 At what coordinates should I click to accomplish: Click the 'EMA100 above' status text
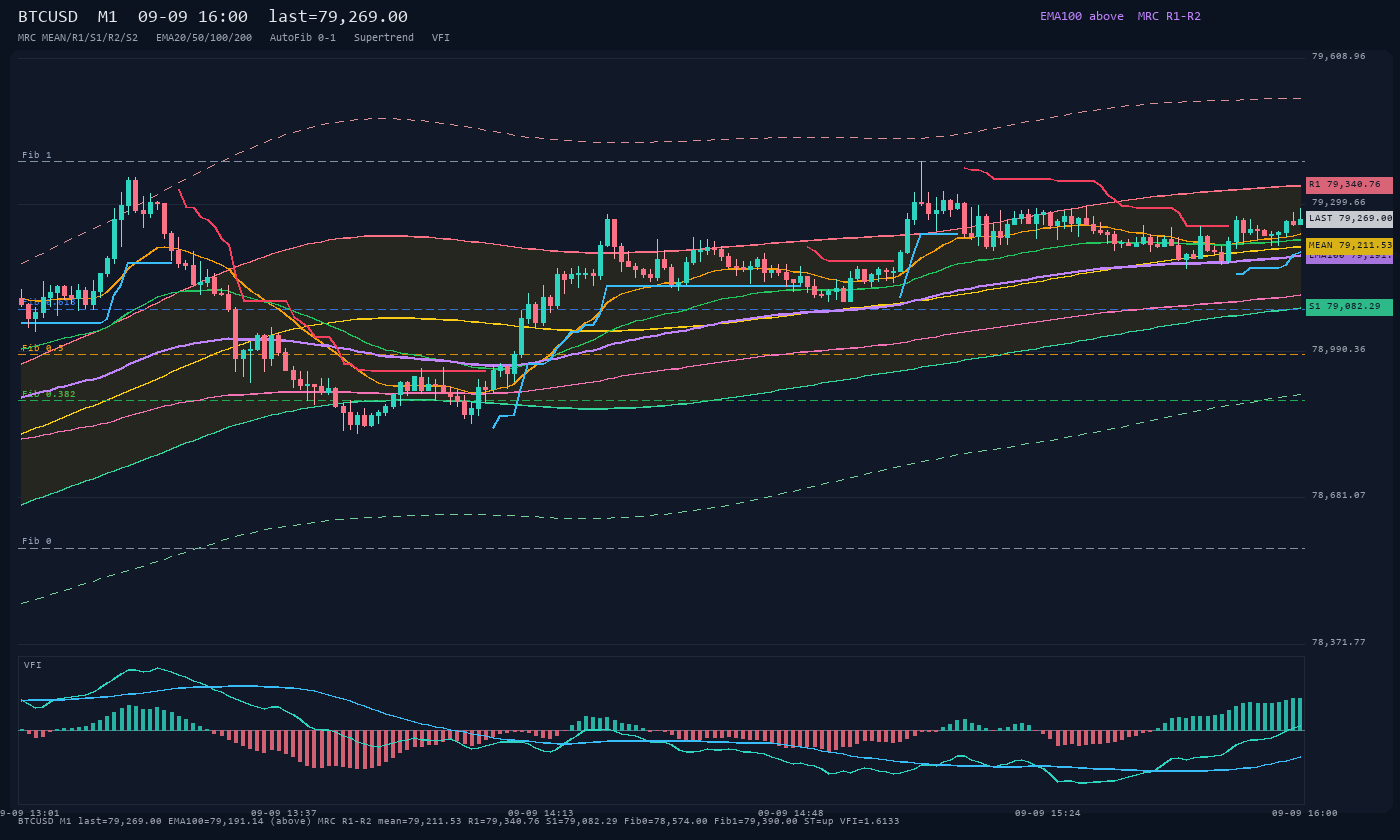click(1082, 16)
